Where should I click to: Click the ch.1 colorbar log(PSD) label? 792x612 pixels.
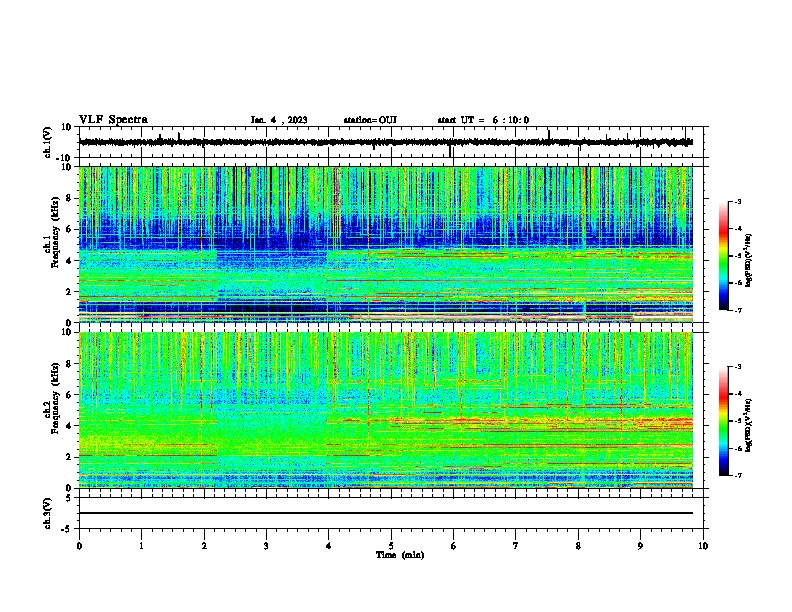tap(748, 261)
